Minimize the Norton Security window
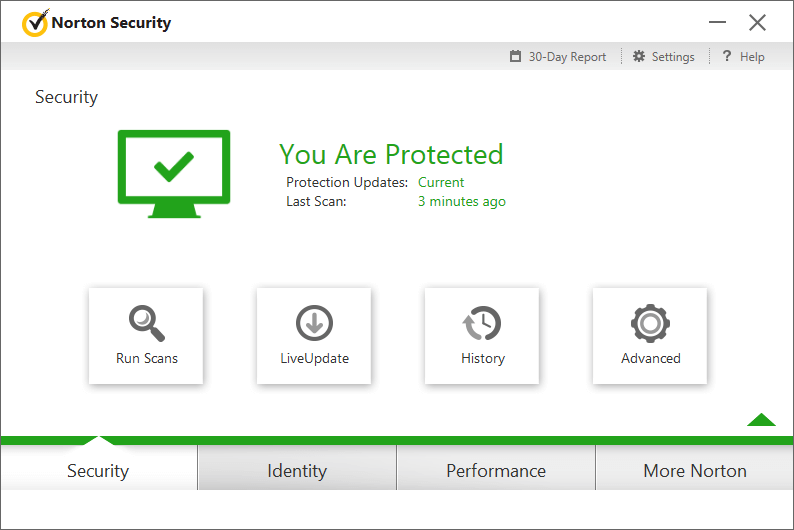The image size is (794, 530). [718, 22]
